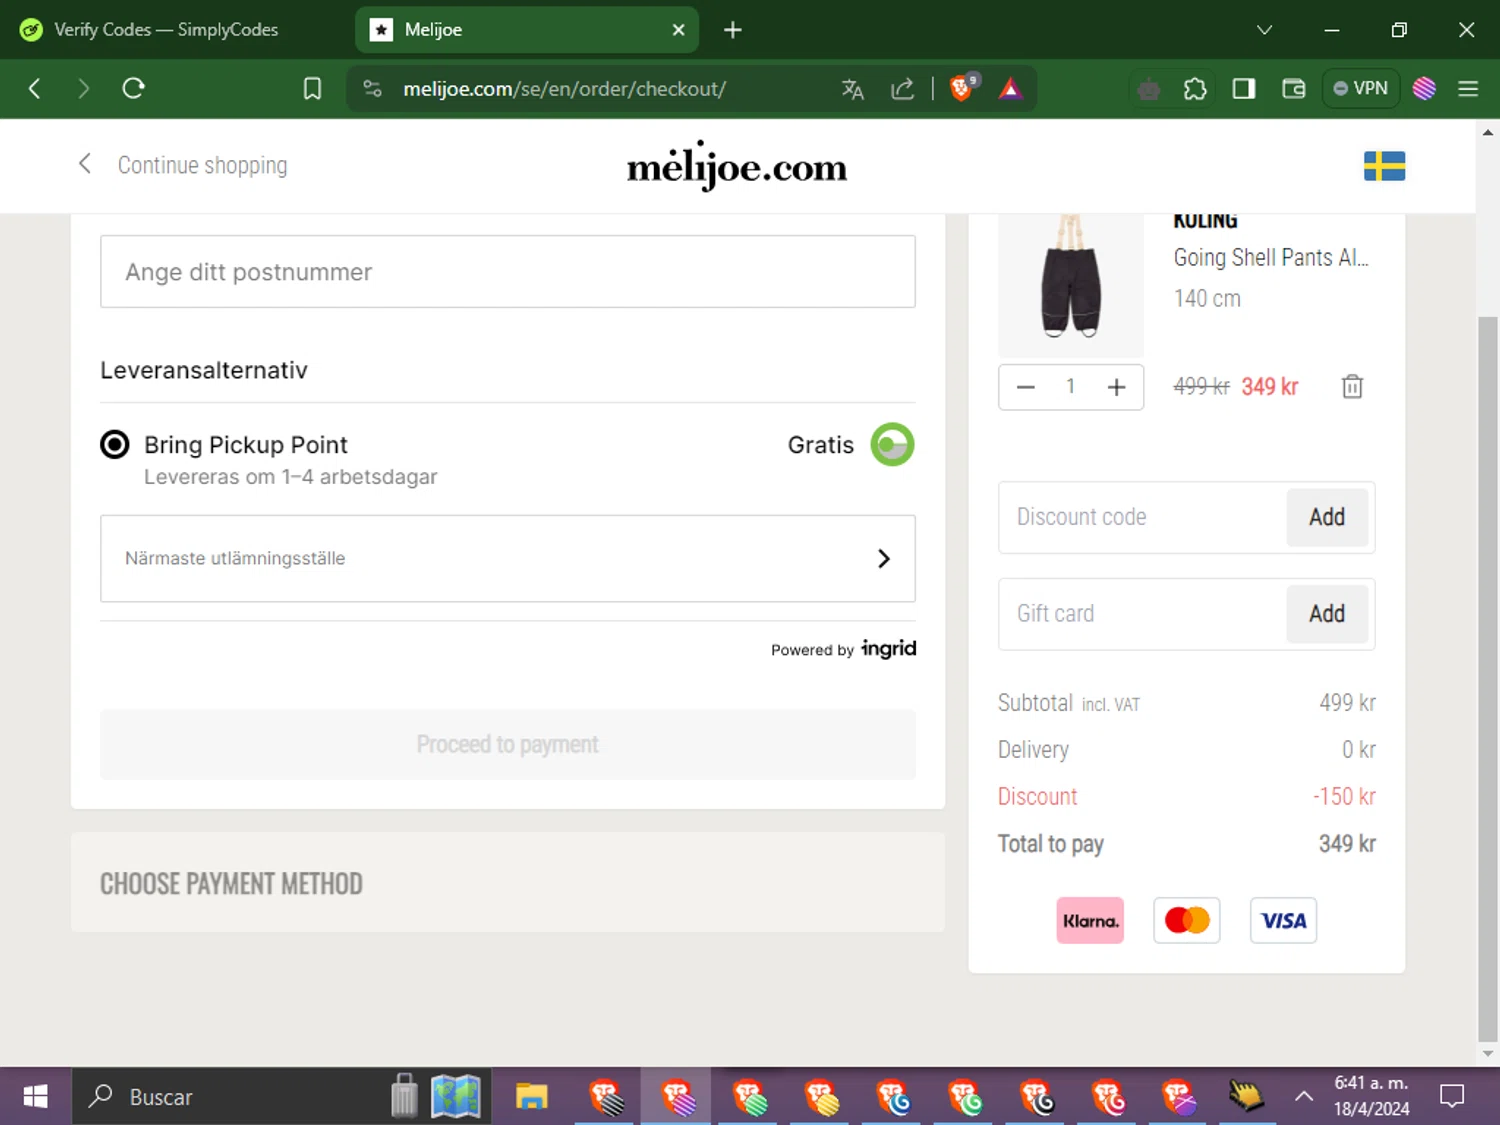This screenshot has width=1500, height=1125.
Task: Click the ingrid logo link
Action: [888, 649]
